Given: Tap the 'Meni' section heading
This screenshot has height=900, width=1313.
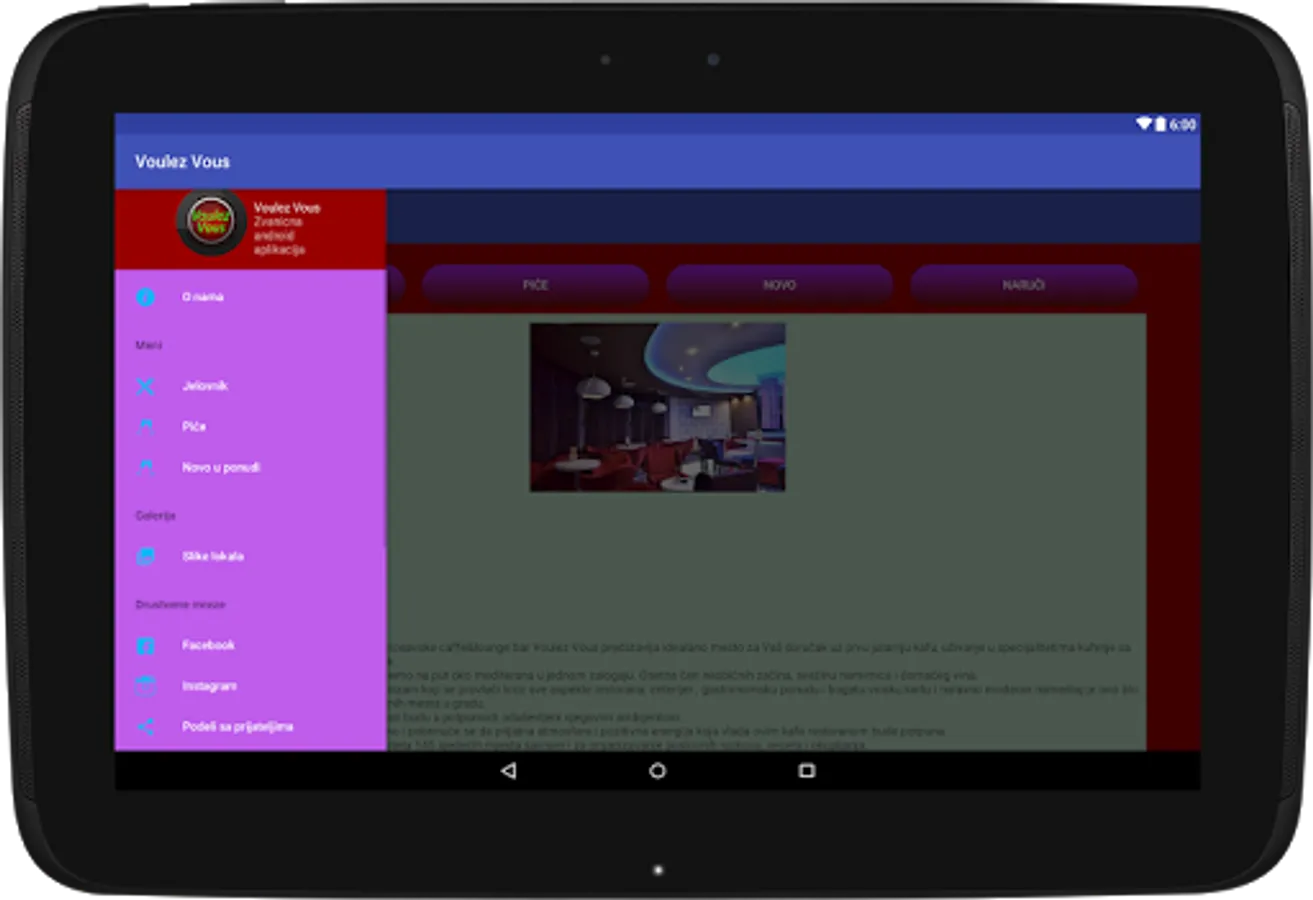Looking at the screenshot, I should click(149, 346).
